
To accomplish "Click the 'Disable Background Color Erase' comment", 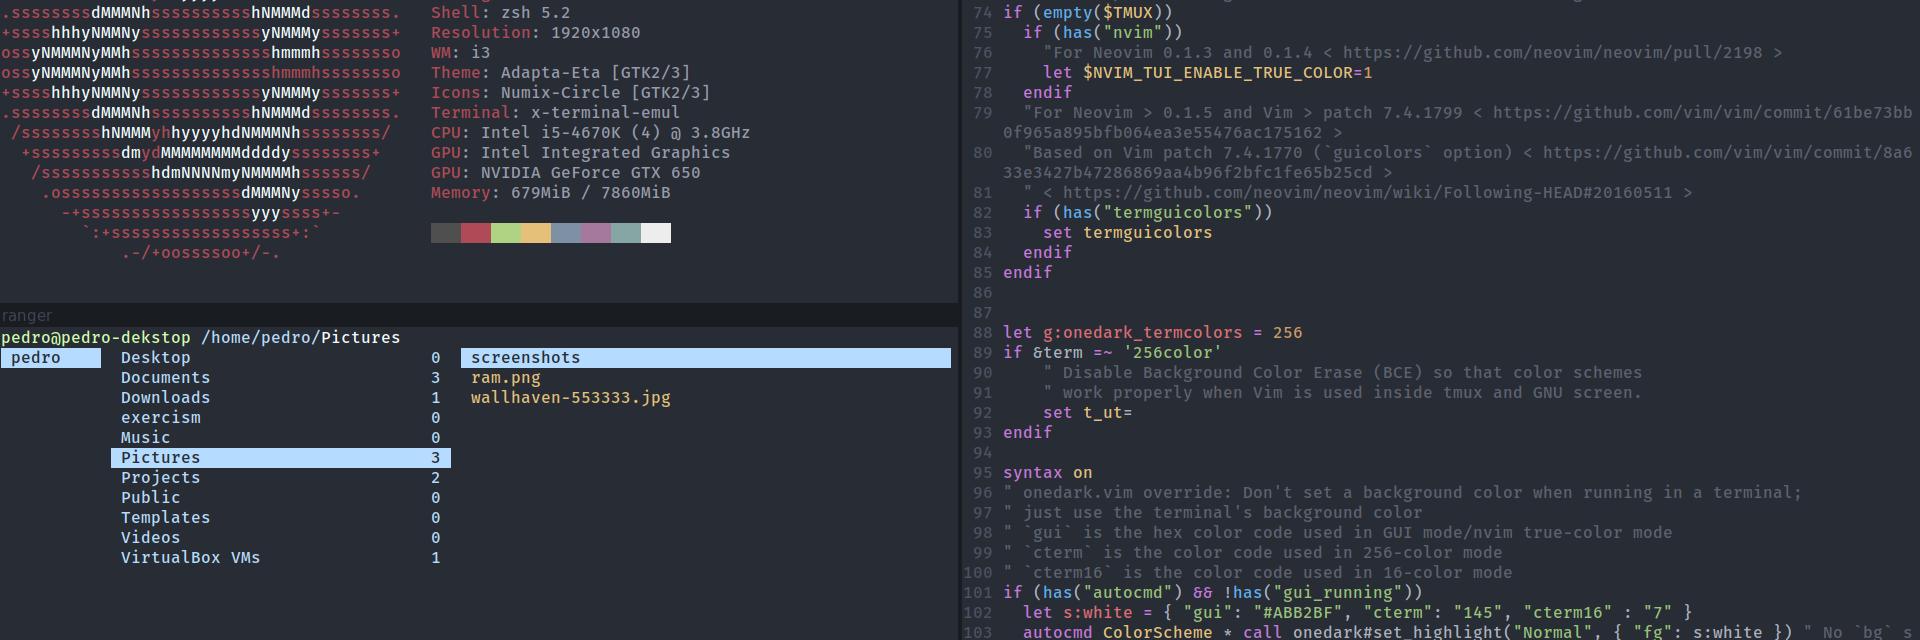I will (1342, 373).
